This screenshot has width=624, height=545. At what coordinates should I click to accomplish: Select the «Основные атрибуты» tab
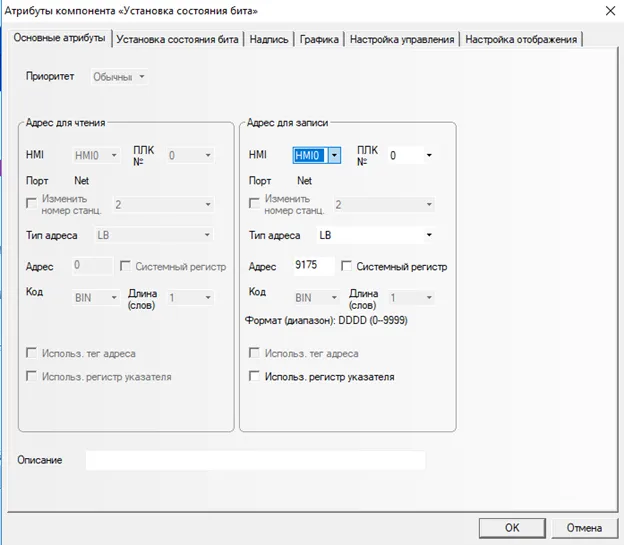58,38
